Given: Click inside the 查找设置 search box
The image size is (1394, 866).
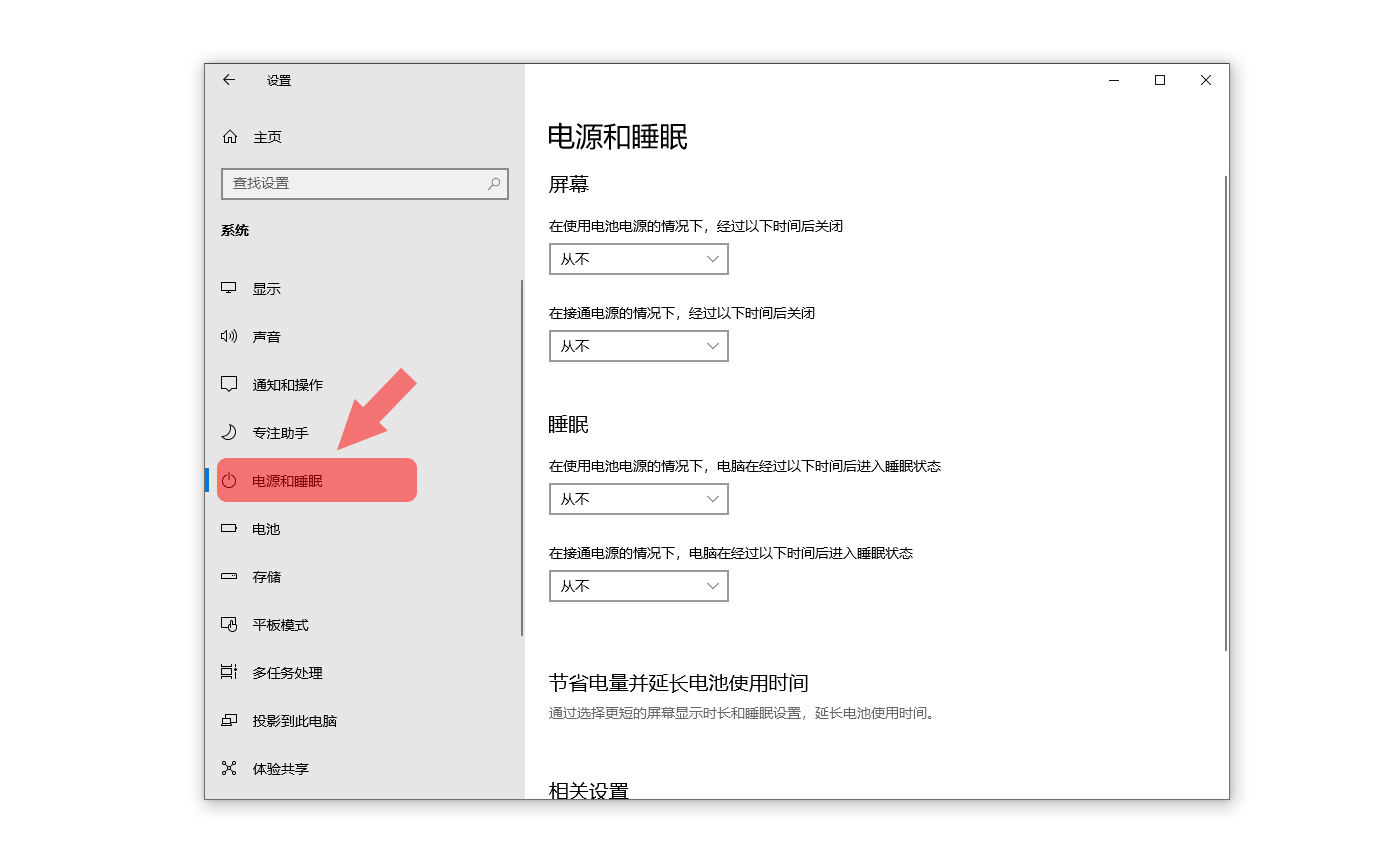Looking at the screenshot, I should (350, 184).
